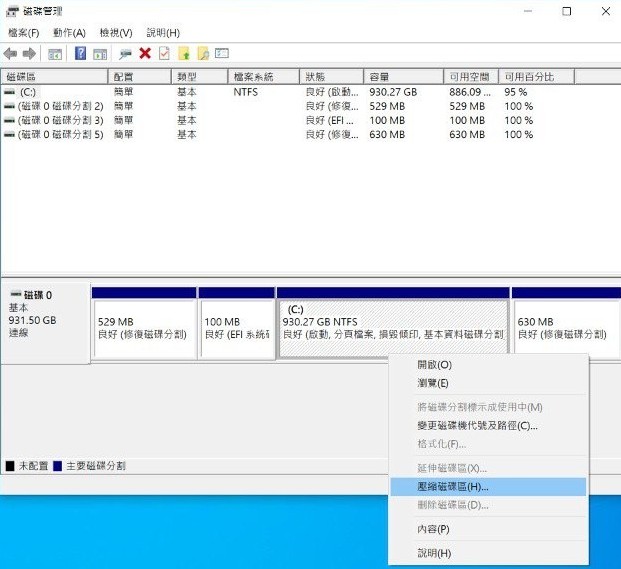Screen dimensions: 621x569
Task: Click the folder with magnifier icon
Action: pyautogui.click(x=203, y=53)
